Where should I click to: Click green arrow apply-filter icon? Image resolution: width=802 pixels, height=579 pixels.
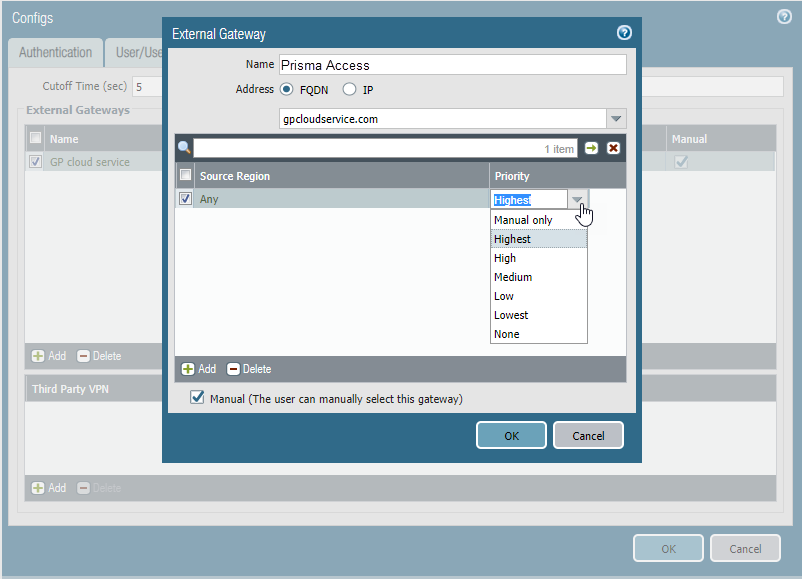click(591, 148)
